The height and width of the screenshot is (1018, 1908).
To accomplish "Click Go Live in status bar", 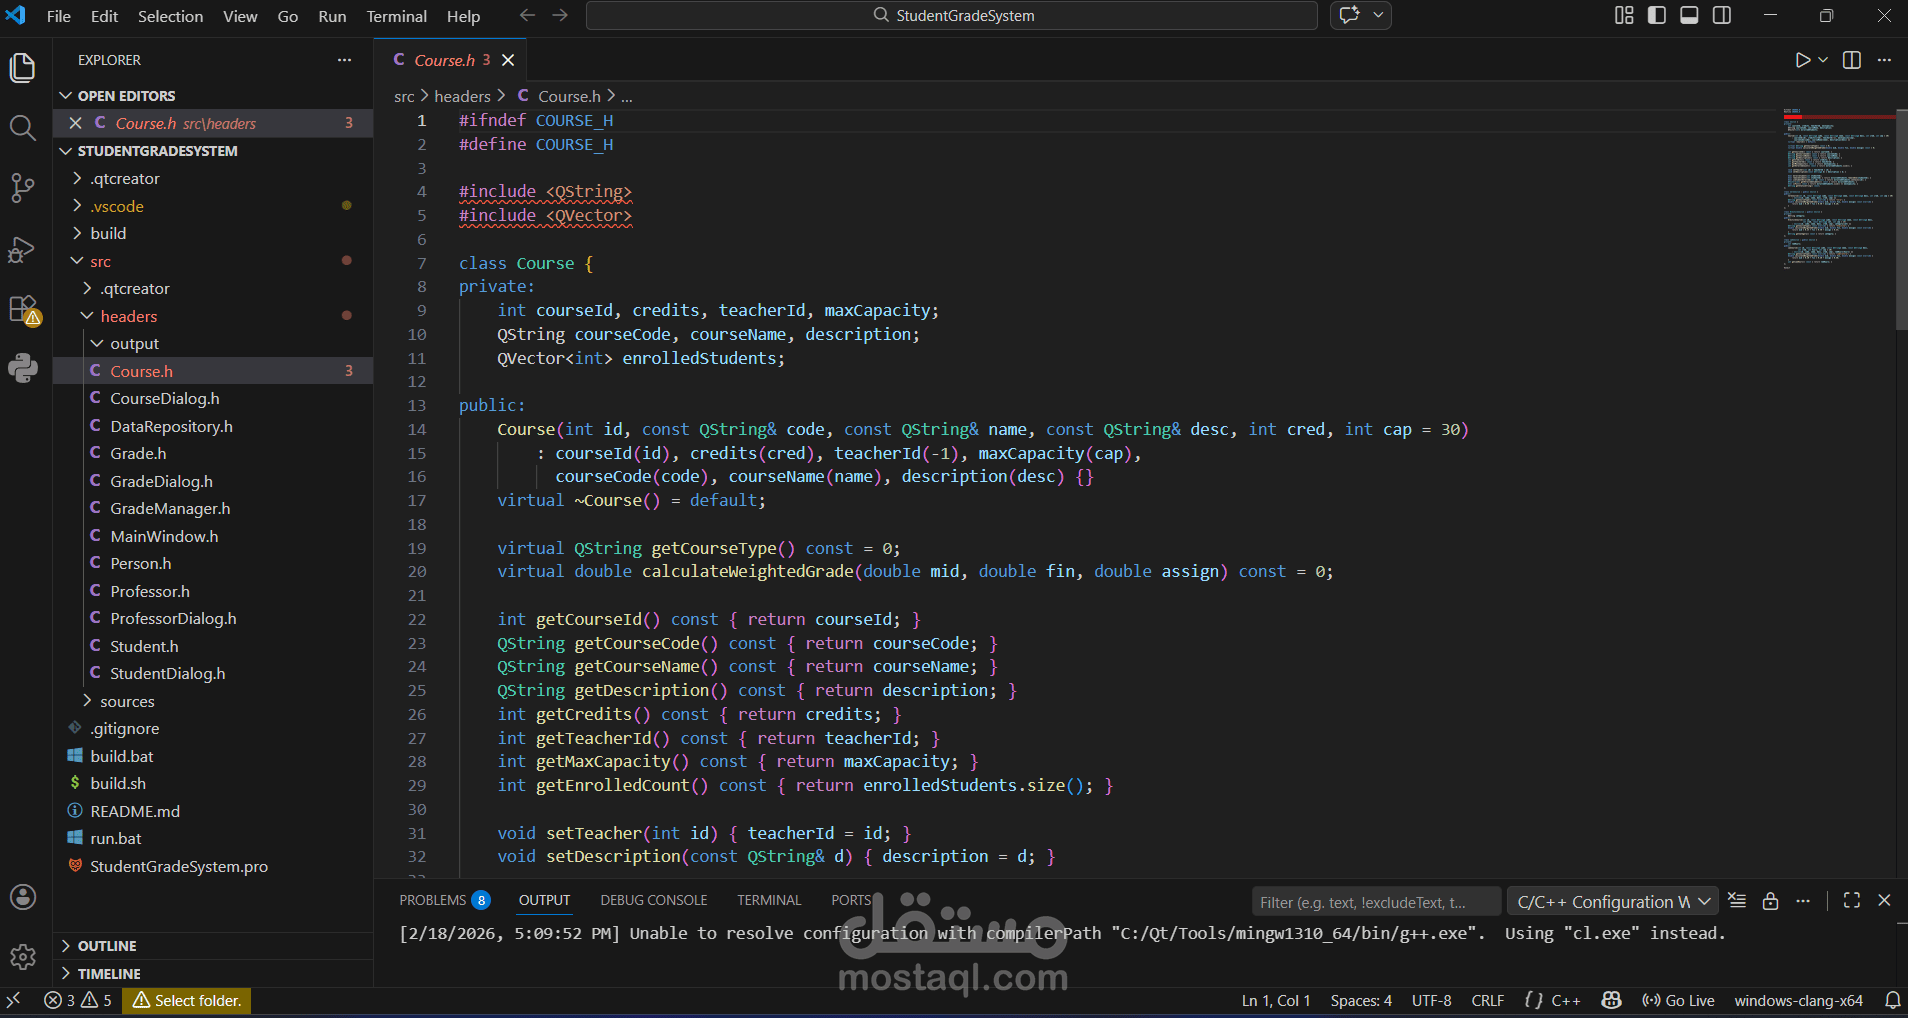I will point(1678,1000).
